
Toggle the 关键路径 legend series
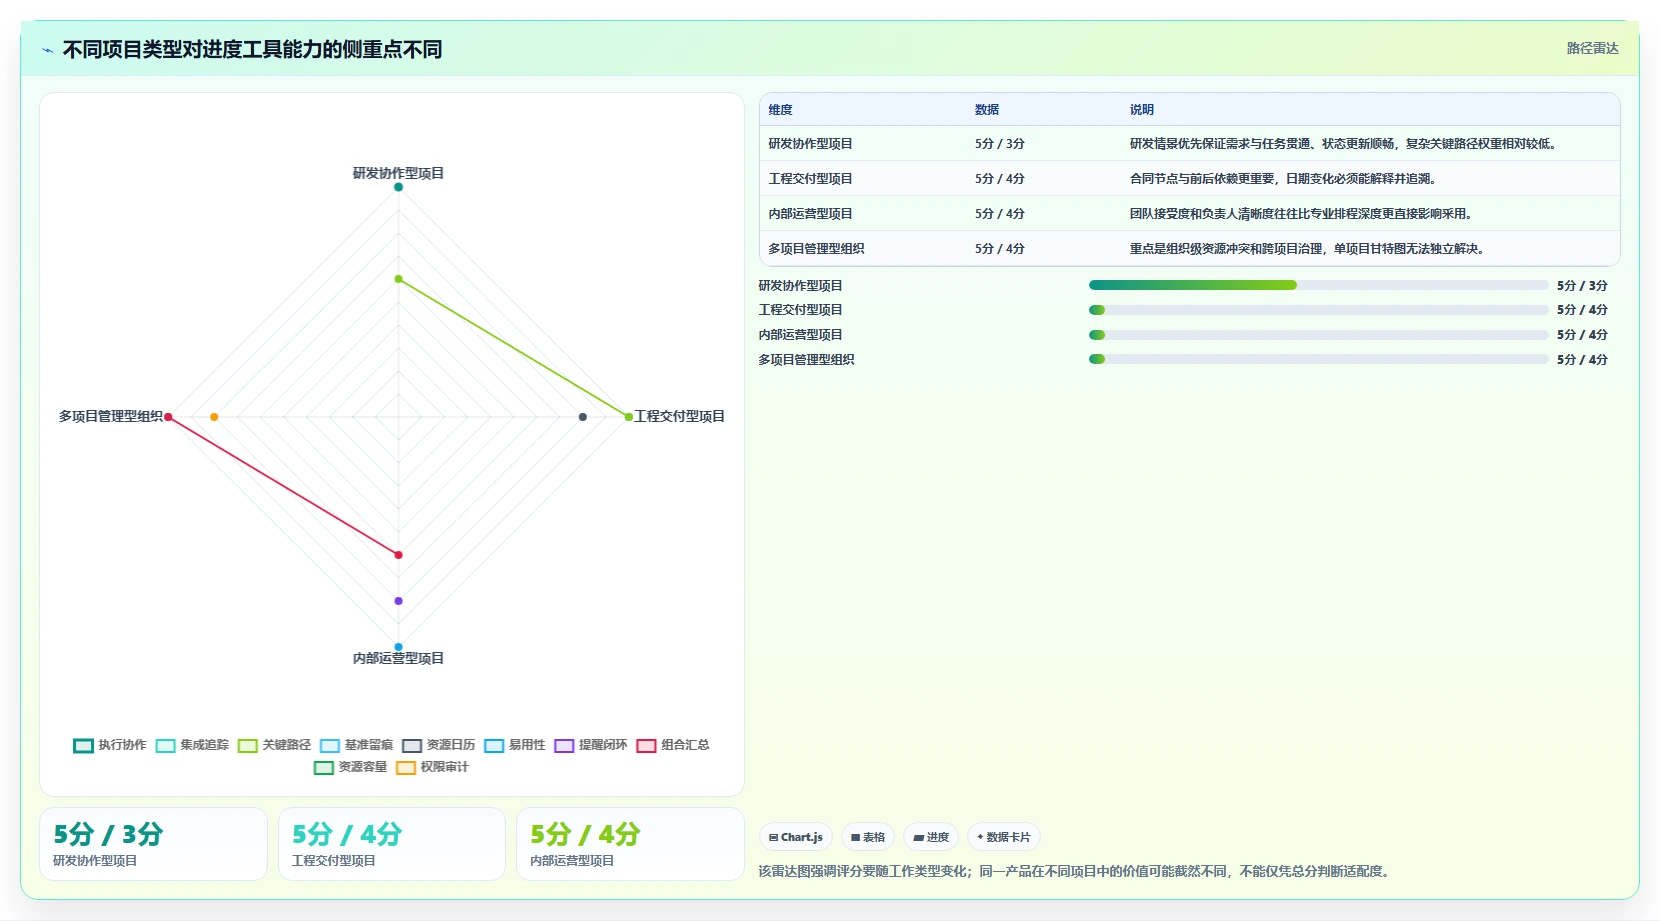[x=274, y=745]
